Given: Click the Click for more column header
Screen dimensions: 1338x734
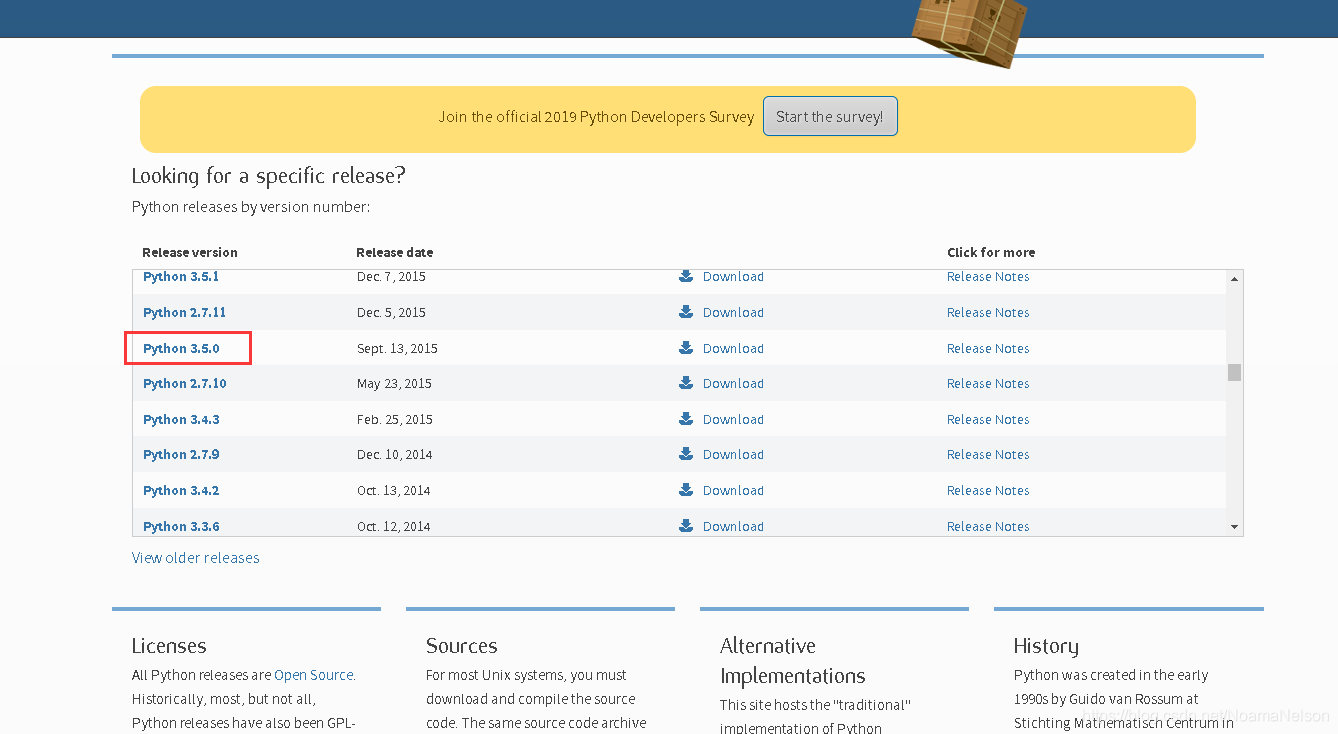Looking at the screenshot, I should pyautogui.click(x=991, y=252).
